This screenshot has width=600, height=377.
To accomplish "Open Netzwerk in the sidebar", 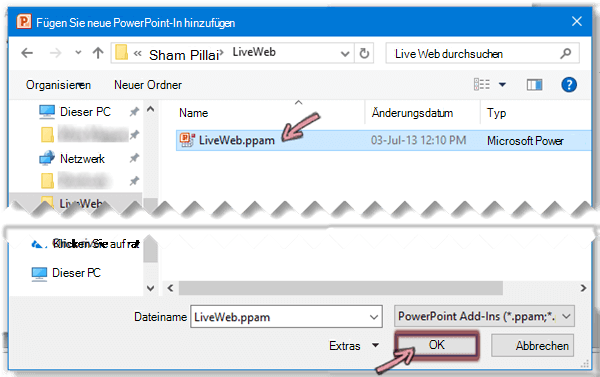I will [x=82, y=158].
